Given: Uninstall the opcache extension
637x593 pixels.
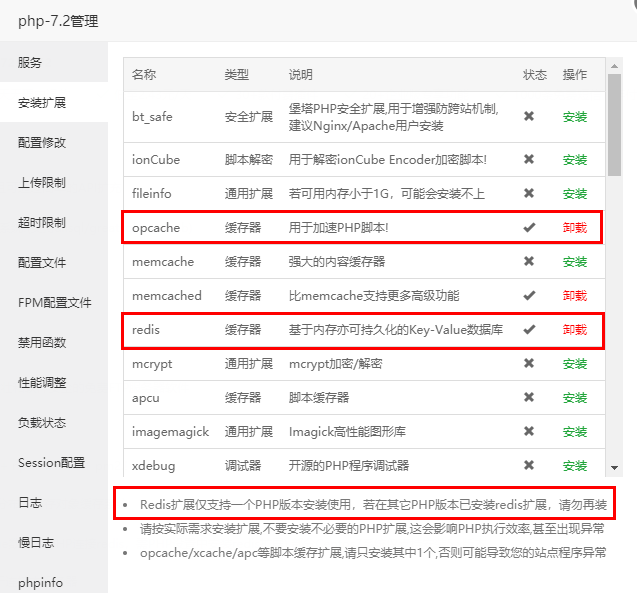Looking at the screenshot, I should pos(575,228).
